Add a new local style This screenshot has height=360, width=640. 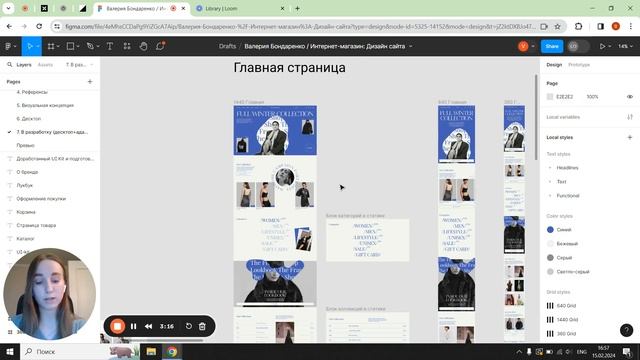(x=630, y=138)
